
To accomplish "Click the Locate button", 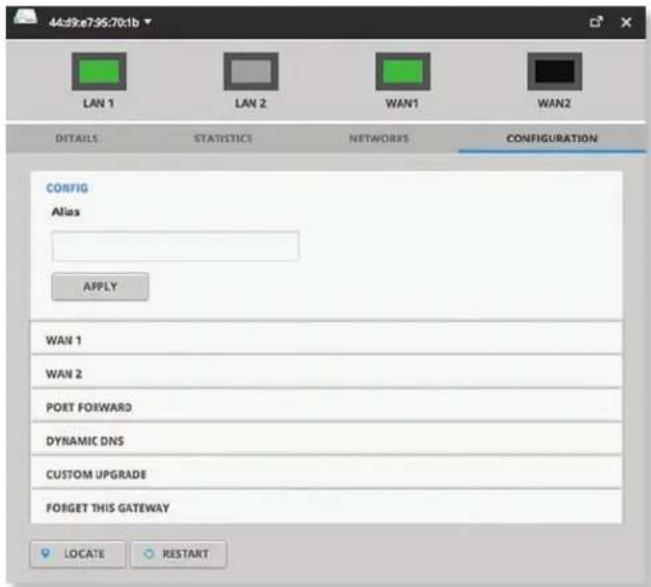I will (78, 554).
